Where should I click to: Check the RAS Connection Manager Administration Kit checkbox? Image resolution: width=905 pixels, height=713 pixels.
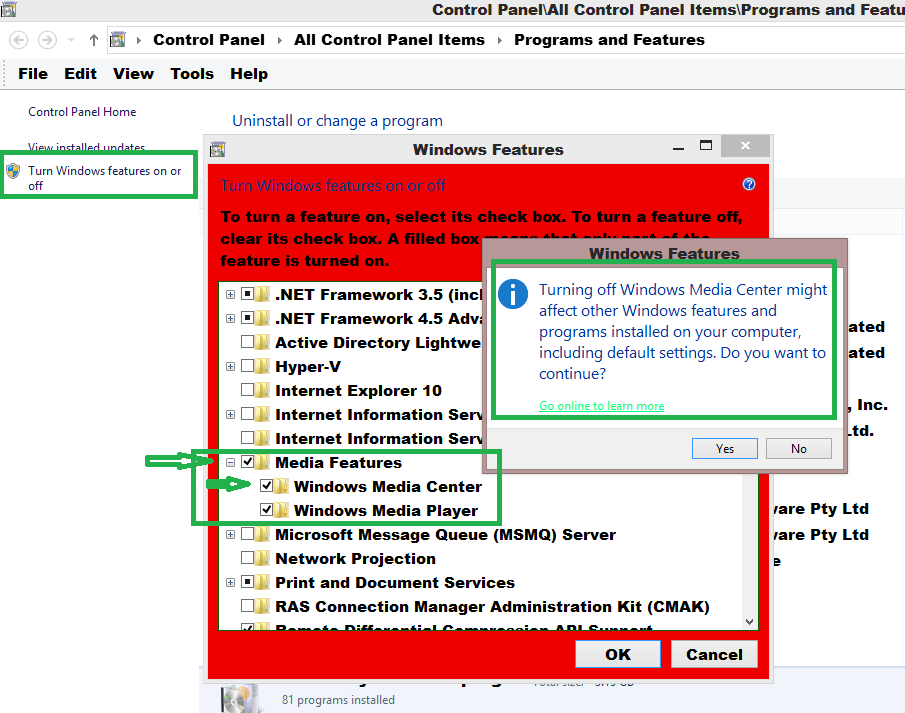[248, 606]
